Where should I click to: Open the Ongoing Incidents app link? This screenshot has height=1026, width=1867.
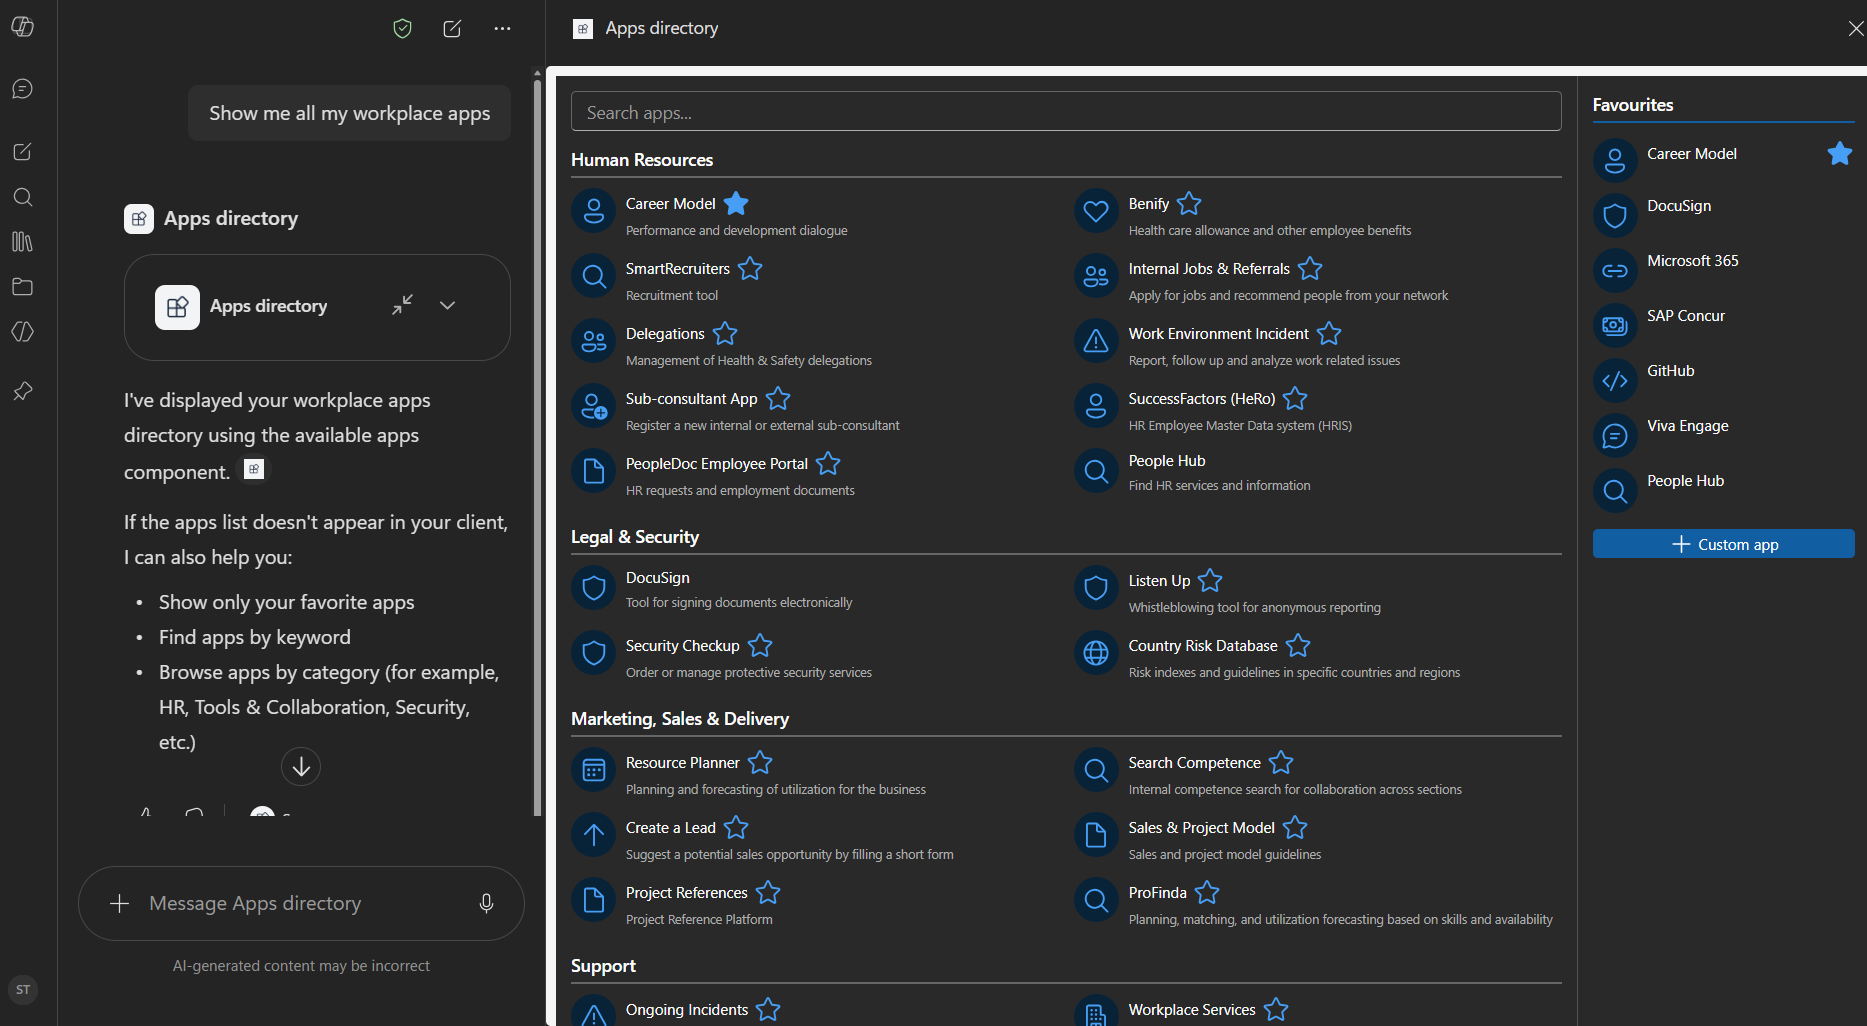[x=686, y=1009]
